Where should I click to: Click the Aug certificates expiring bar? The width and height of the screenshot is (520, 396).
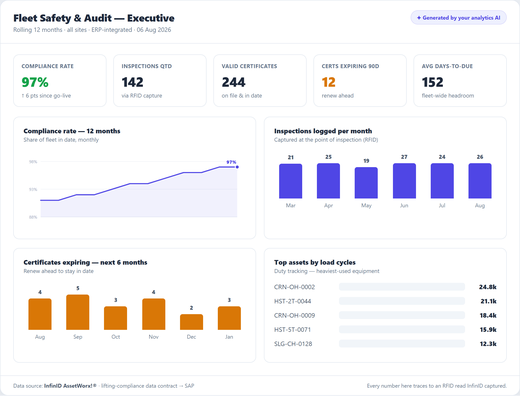pyautogui.click(x=40, y=314)
